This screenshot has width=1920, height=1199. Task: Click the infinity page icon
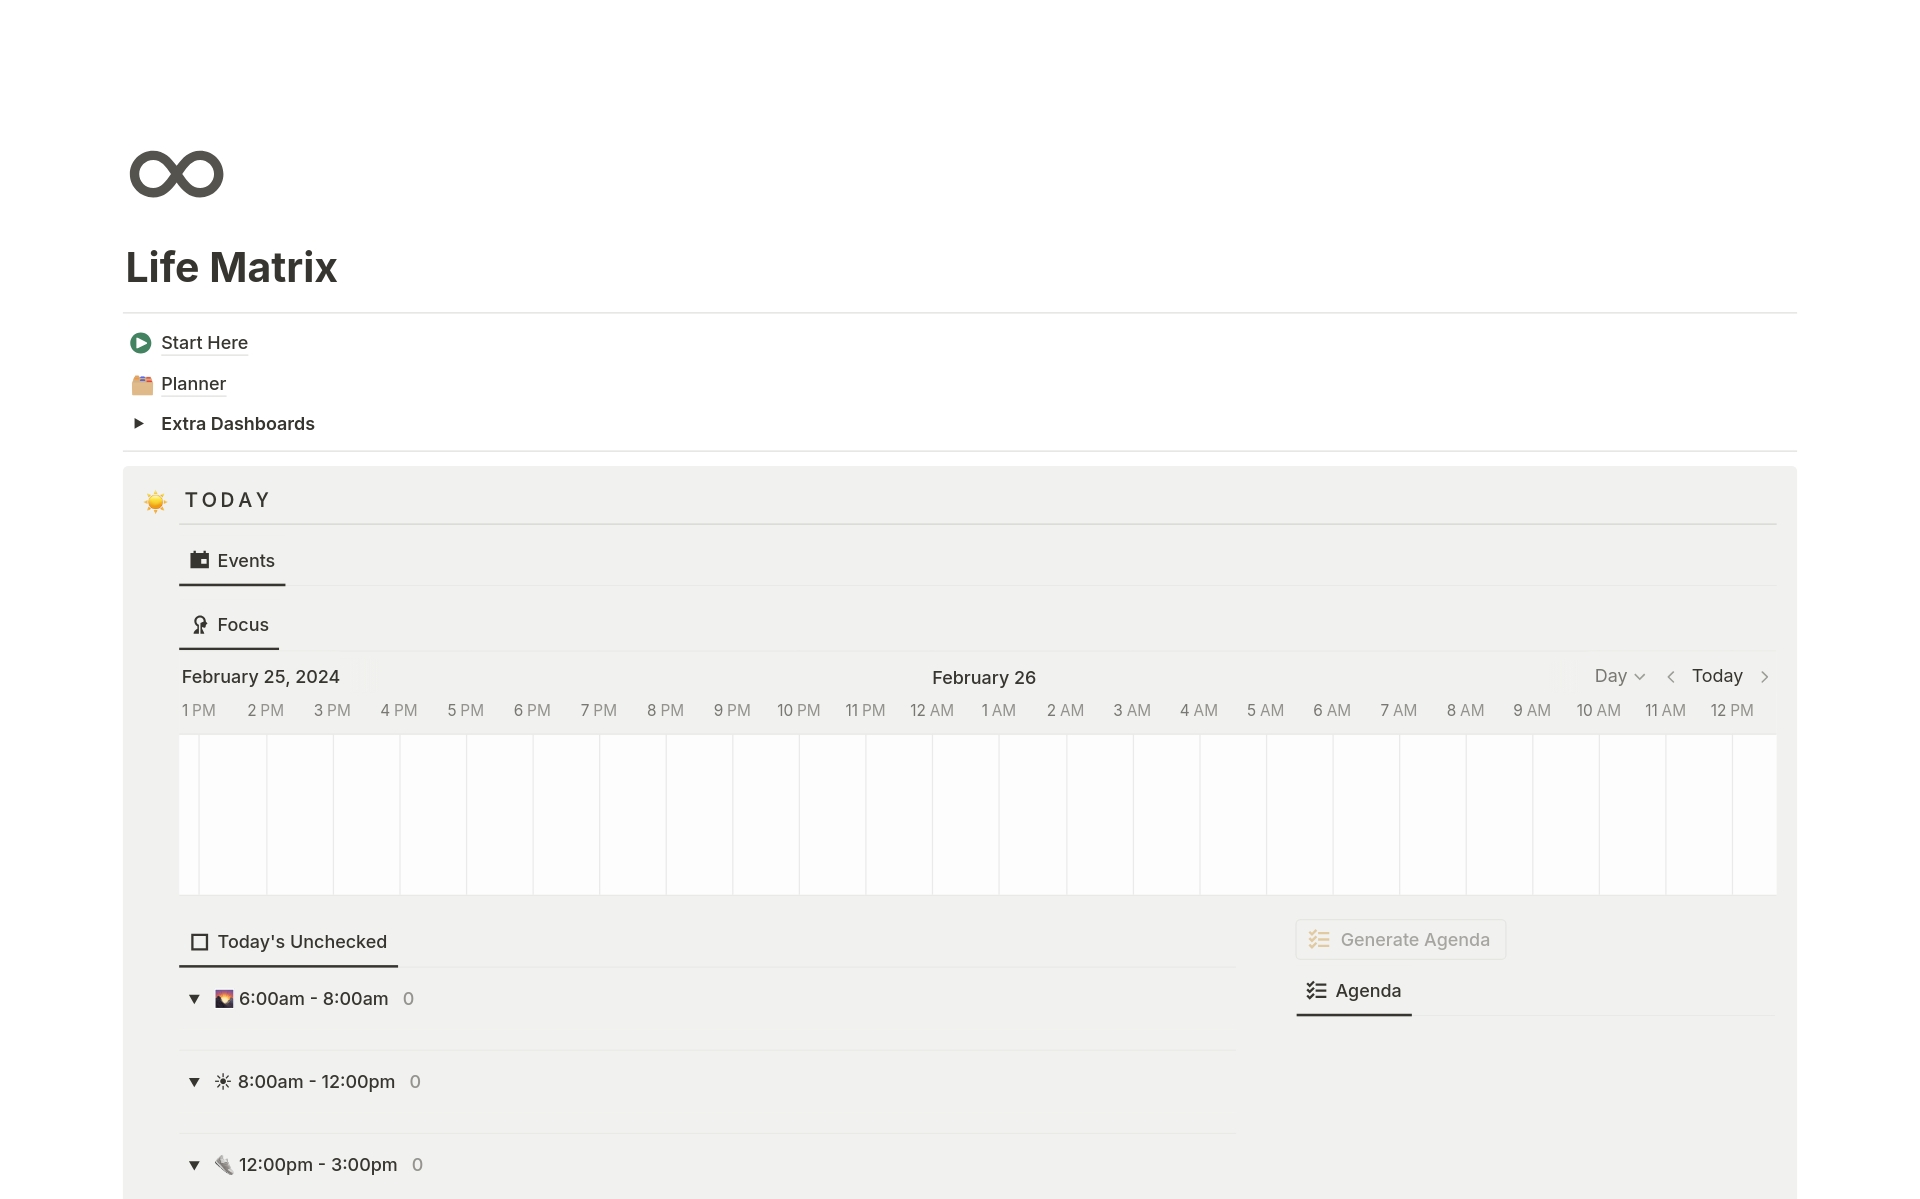point(176,174)
